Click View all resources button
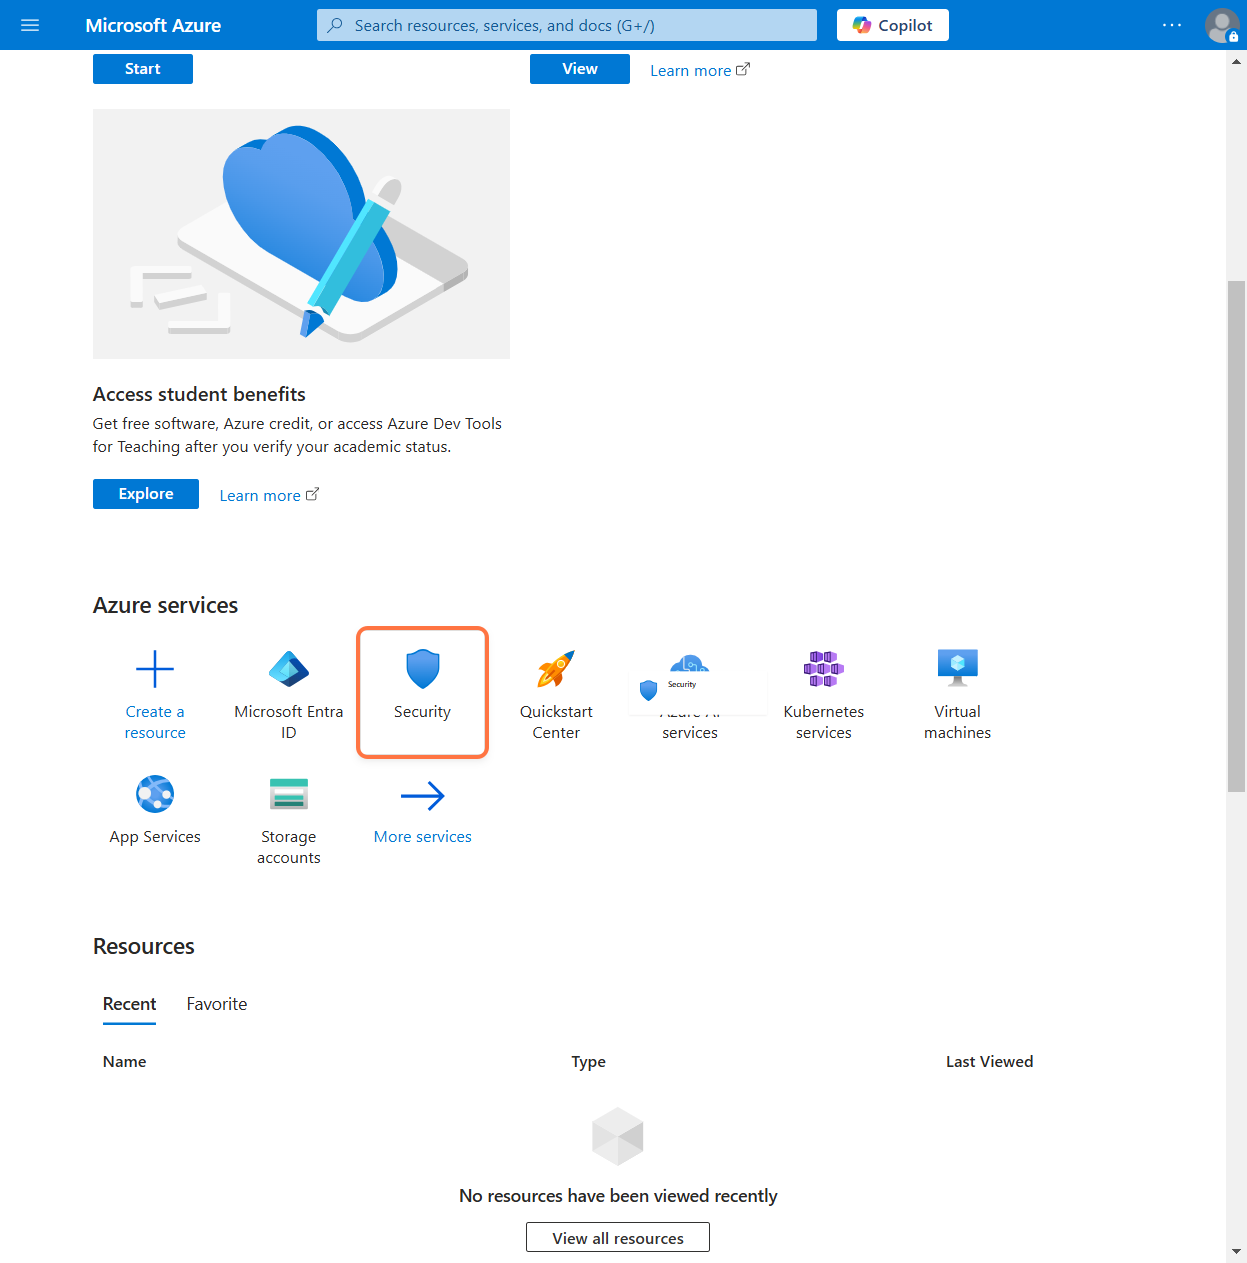Viewport: 1247px width, 1263px height. tap(618, 1238)
